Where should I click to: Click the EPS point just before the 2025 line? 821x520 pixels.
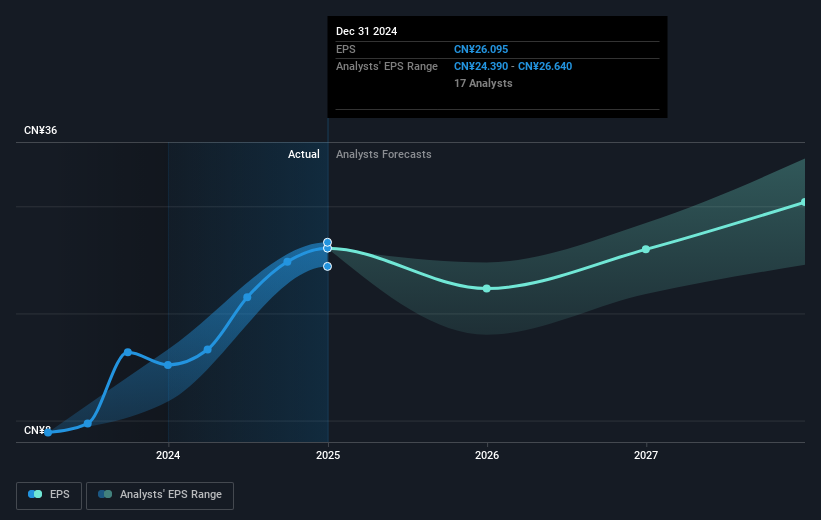coord(287,262)
